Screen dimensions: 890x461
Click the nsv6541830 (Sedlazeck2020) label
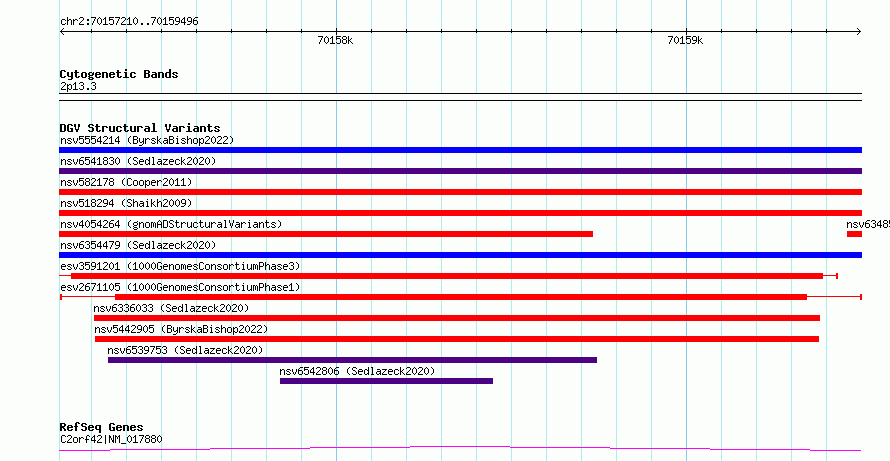[138, 161]
